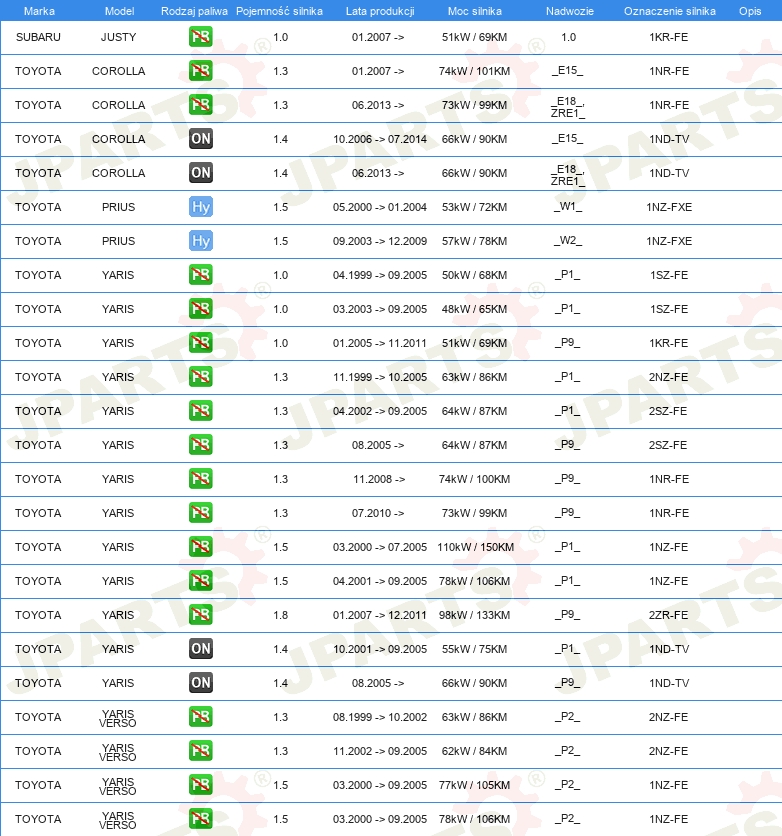Click the Moc silnika column header
The width and height of the screenshot is (782, 836).
coord(474,11)
